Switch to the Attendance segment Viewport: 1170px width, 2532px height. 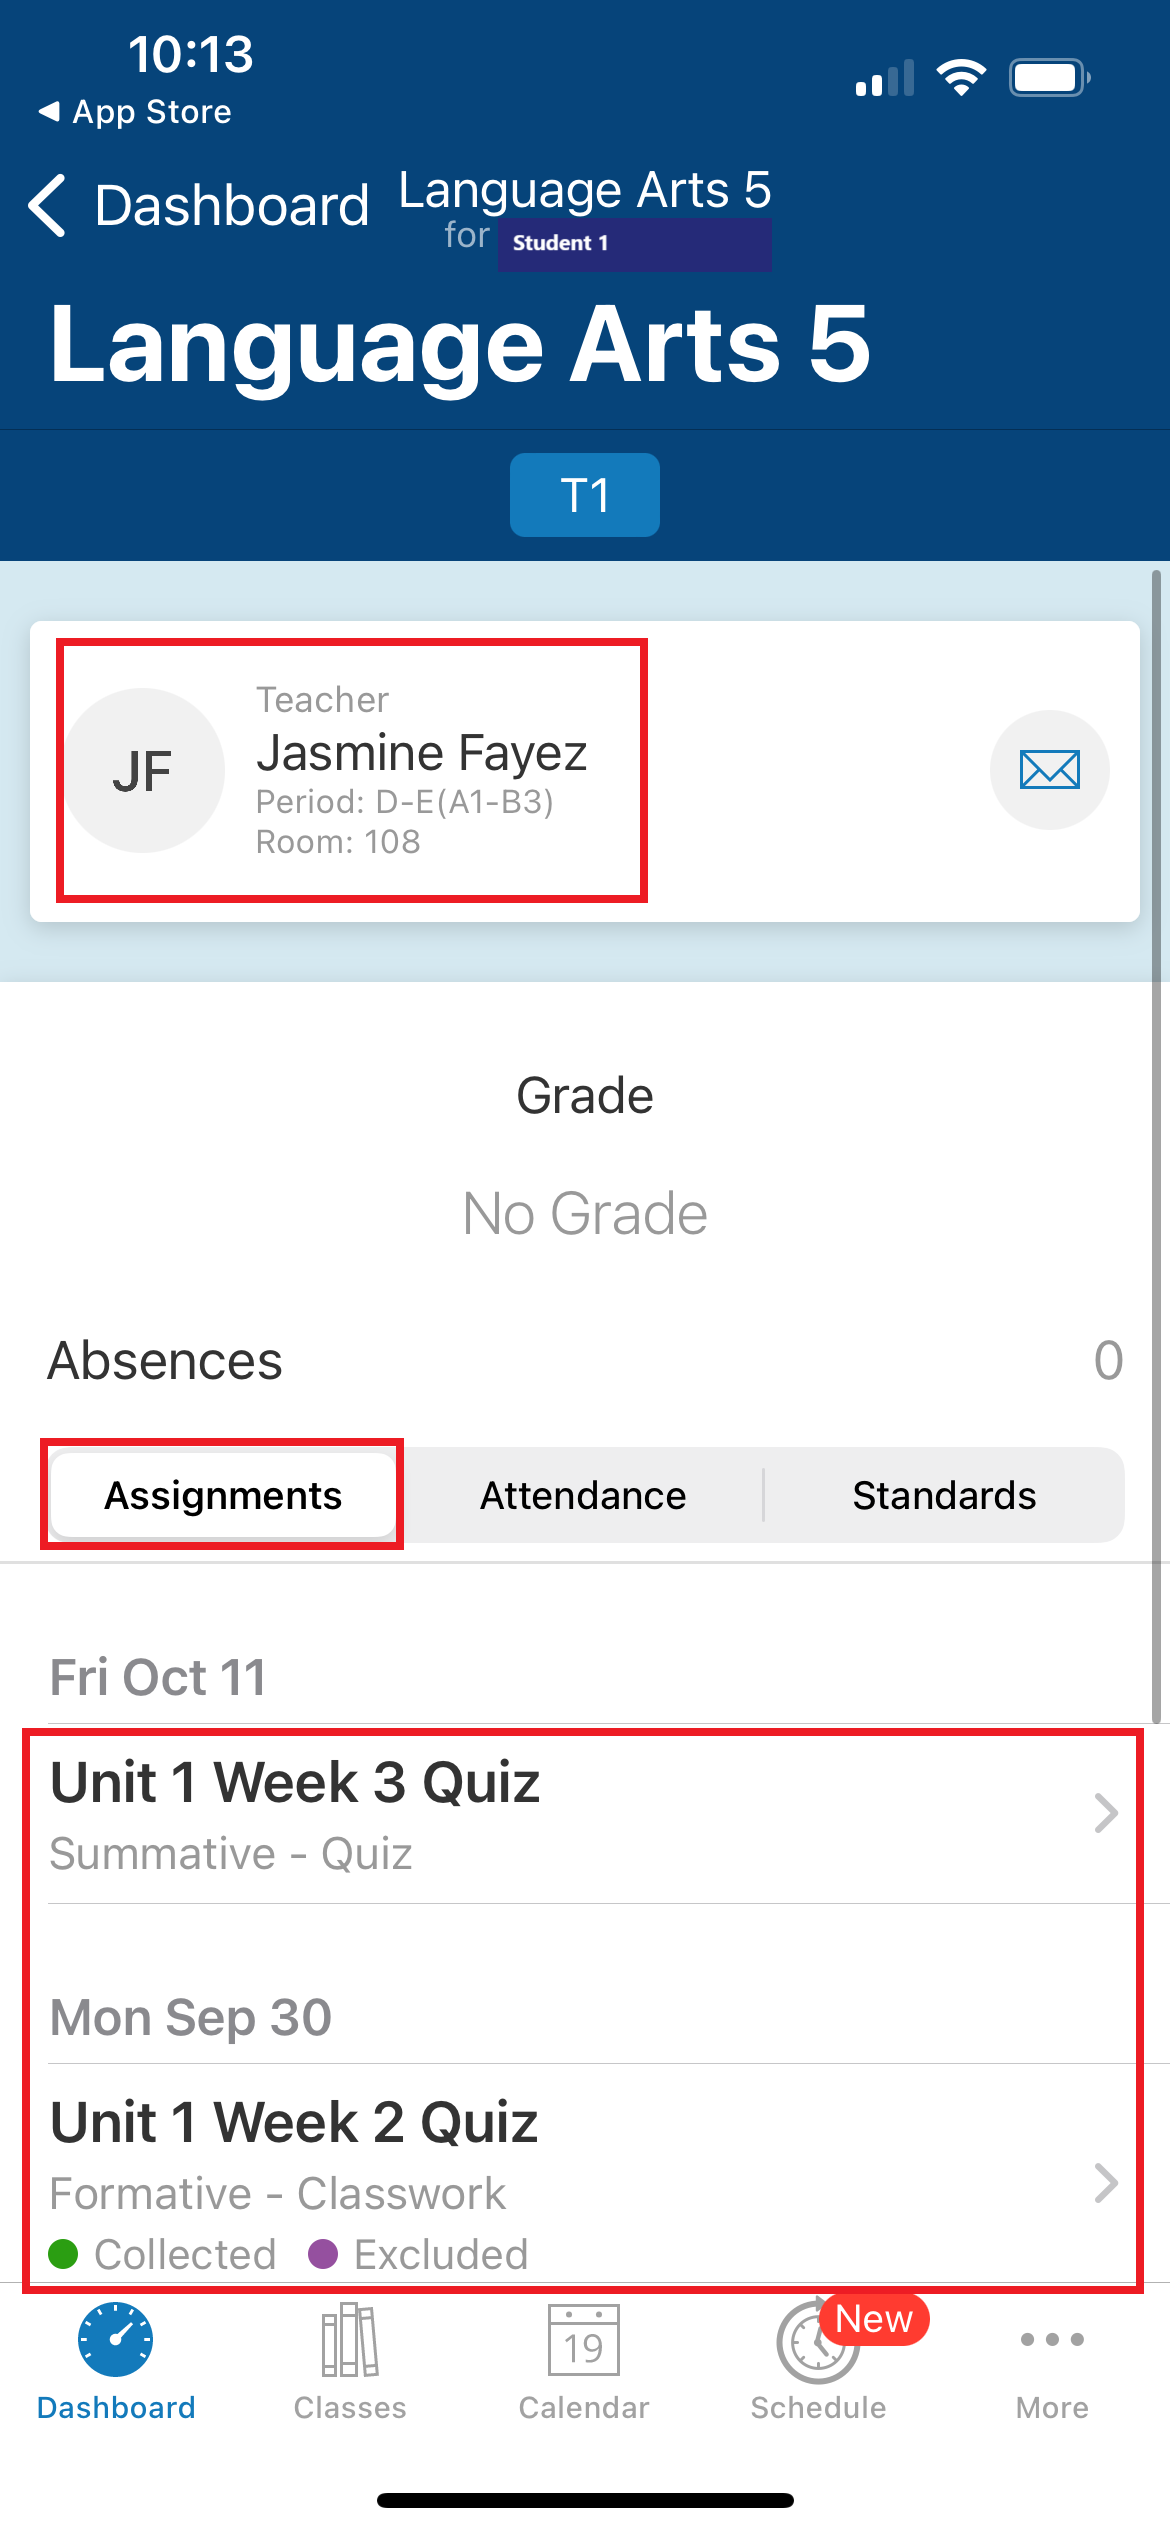pos(583,1495)
